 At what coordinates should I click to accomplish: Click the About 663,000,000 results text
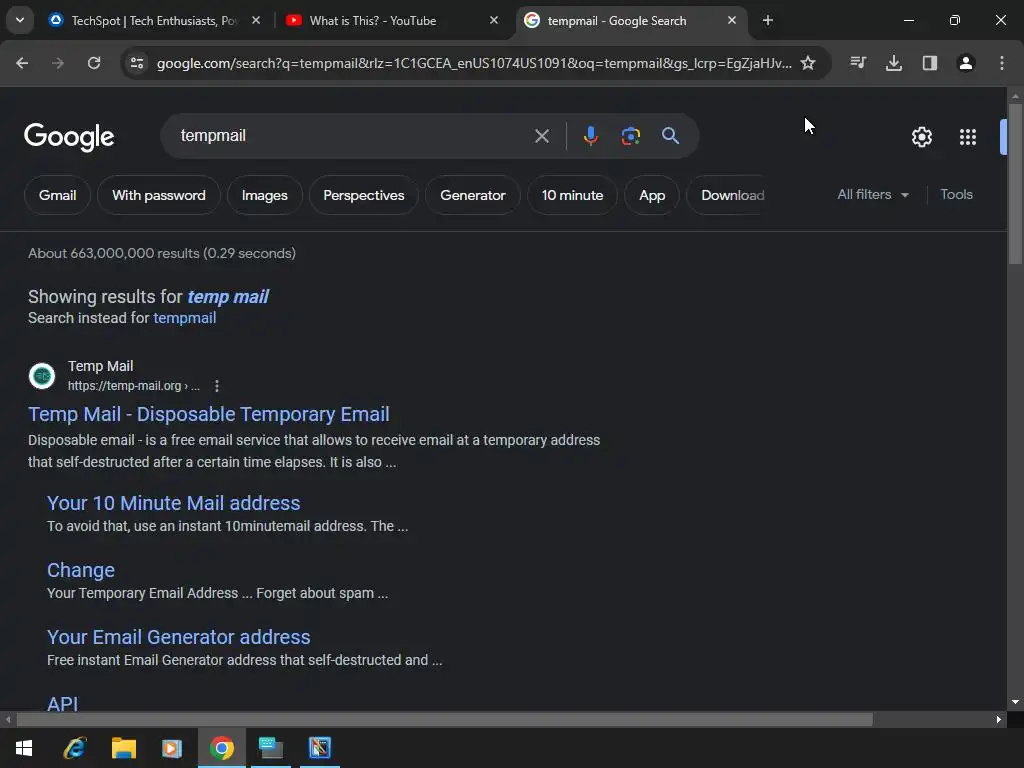pos(162,253)
